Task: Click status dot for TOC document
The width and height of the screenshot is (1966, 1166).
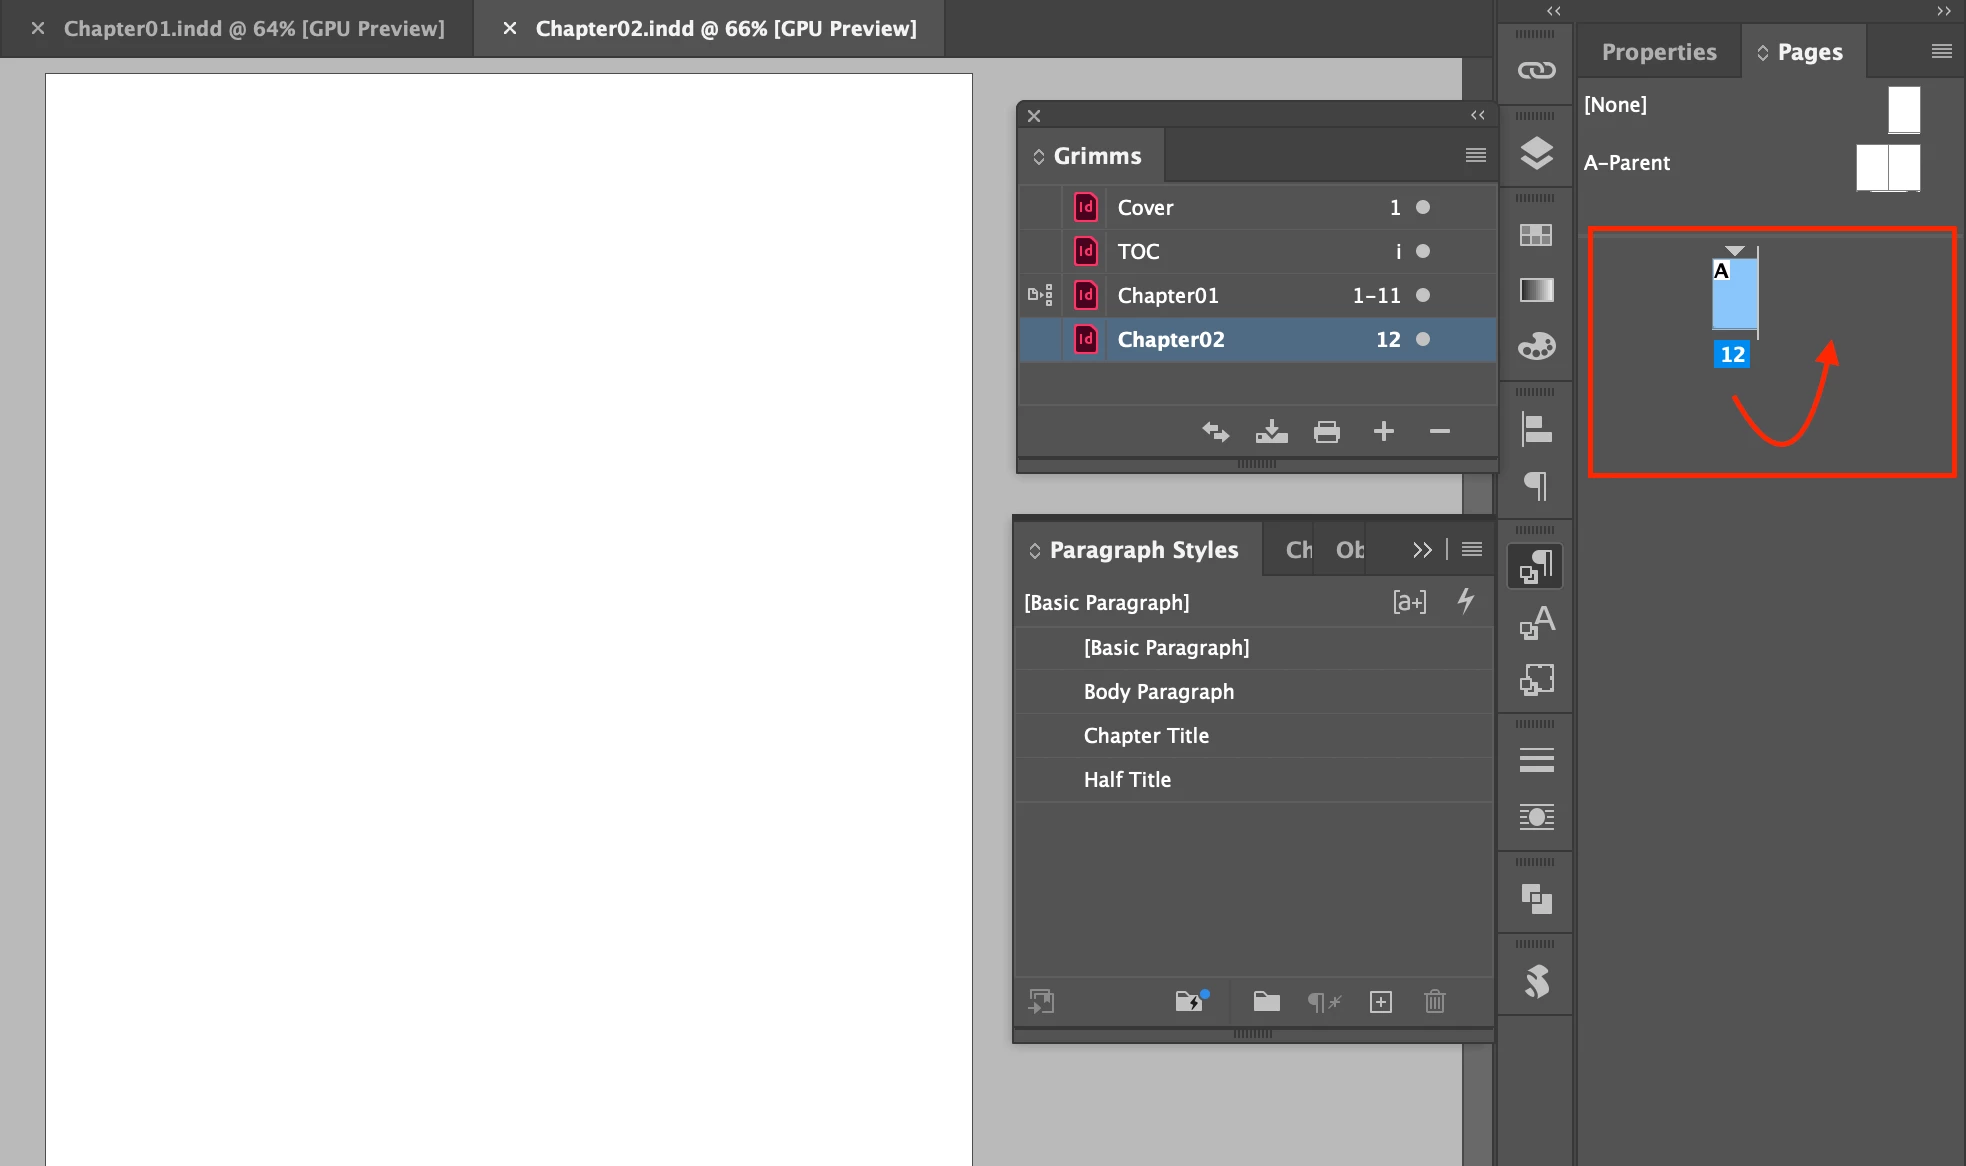Action: click(1422, 252)
